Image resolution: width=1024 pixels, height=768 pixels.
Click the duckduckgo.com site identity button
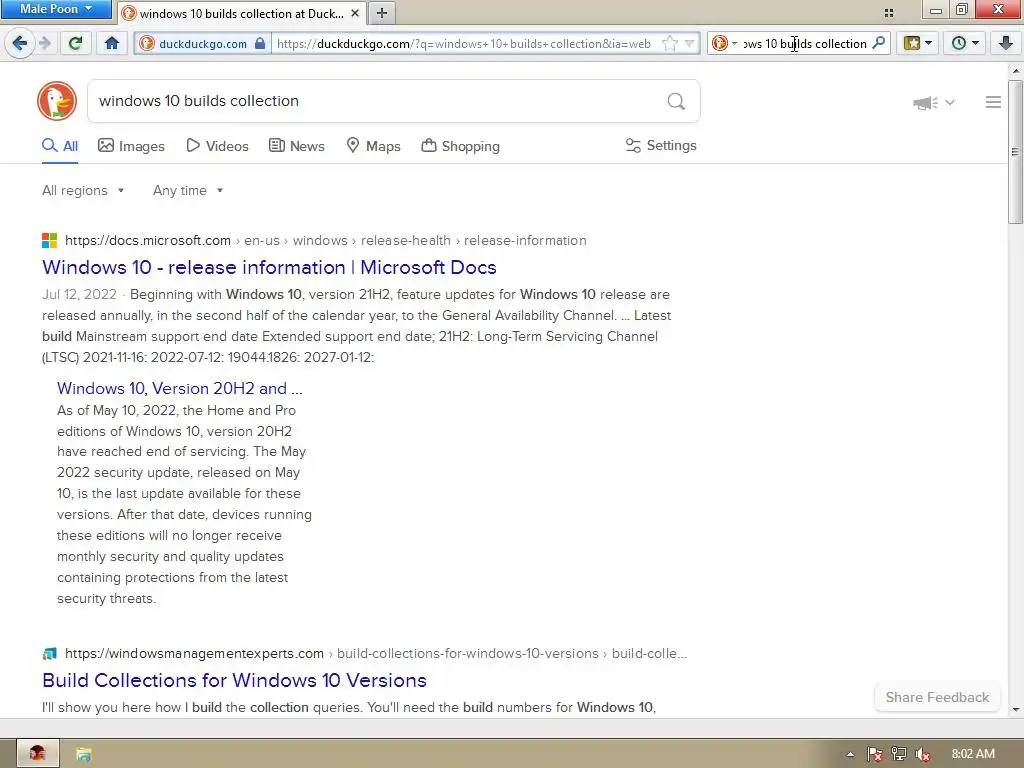point(202,44)
